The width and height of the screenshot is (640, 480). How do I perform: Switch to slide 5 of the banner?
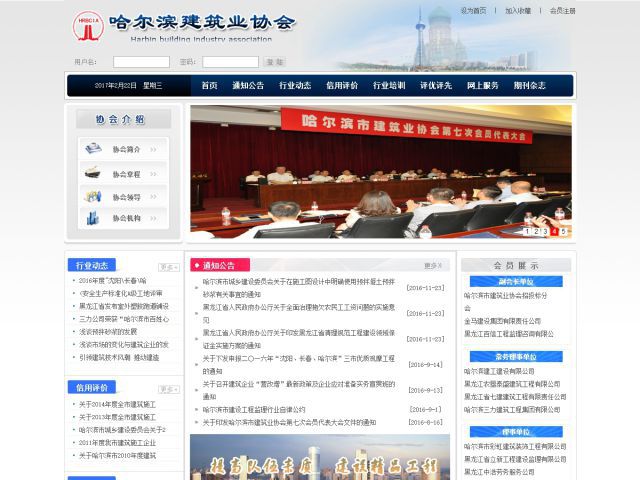565,231
